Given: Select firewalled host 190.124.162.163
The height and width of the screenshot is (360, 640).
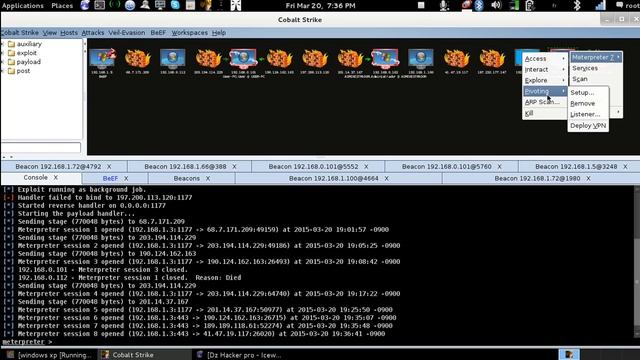Looking at the screenshot, I should click(x=279, y=59).
